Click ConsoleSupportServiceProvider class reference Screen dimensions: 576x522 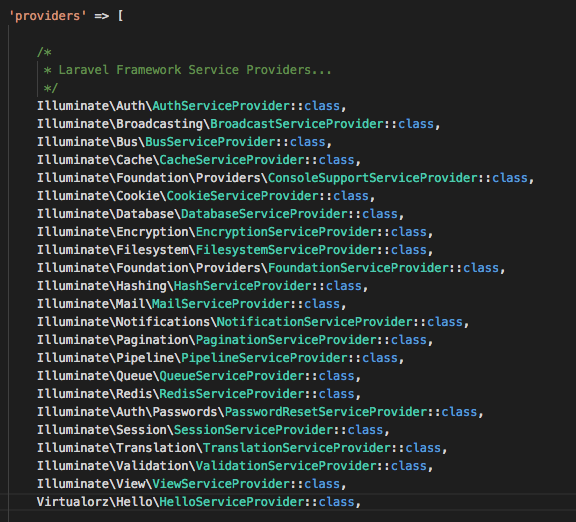[x=373, y=178]
